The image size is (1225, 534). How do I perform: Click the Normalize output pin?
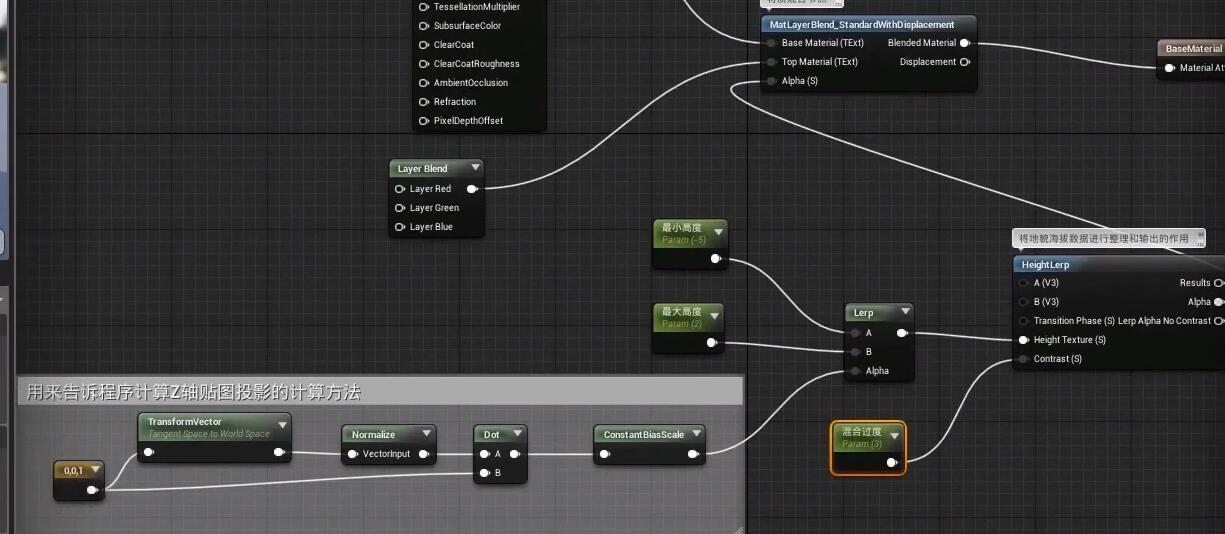(424, 454)
